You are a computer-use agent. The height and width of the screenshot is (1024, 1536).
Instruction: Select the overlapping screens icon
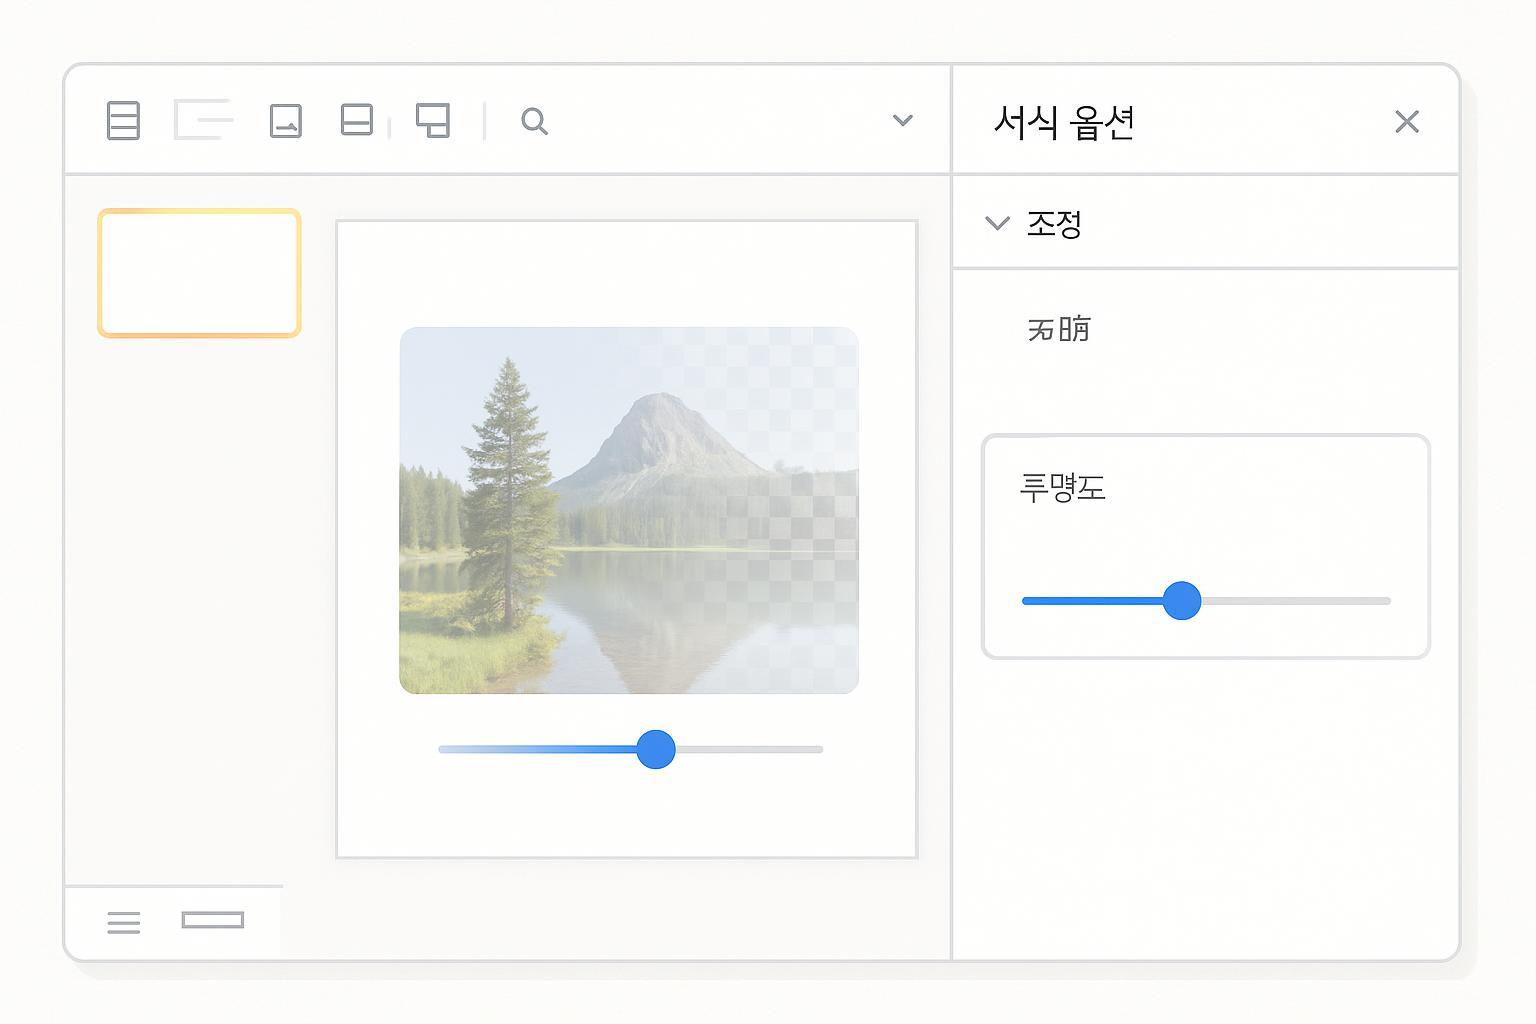click(433, 120)
